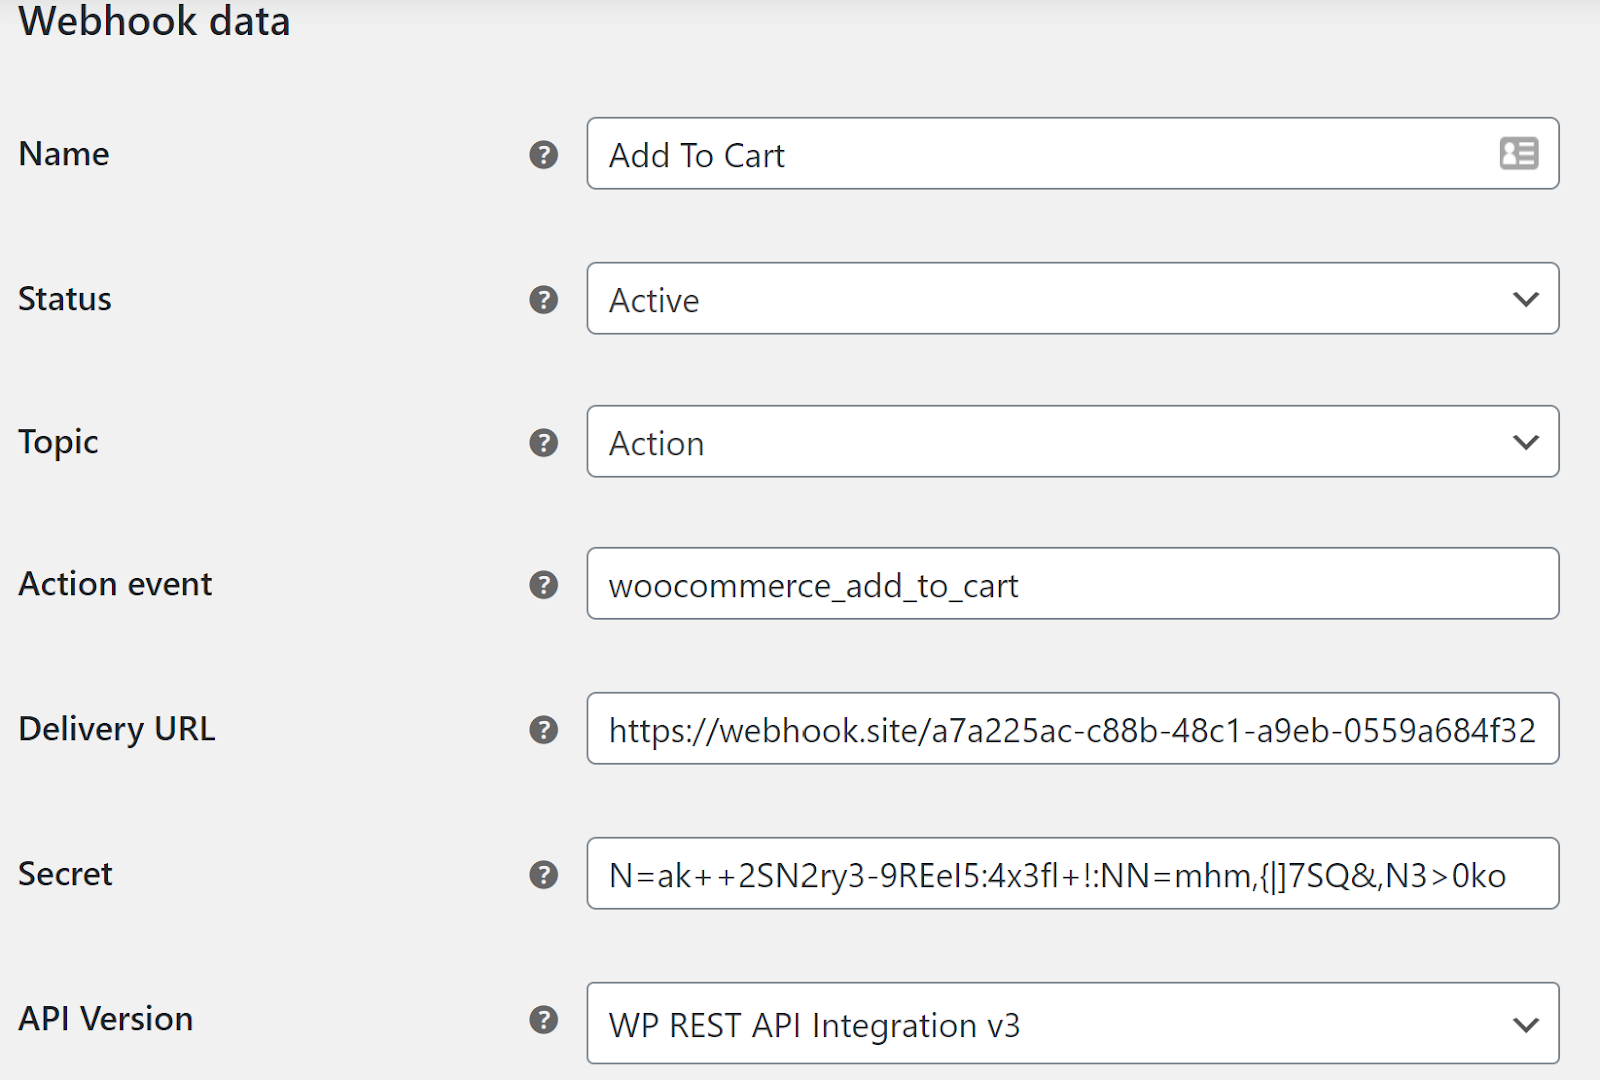Click the API Version help icon
This screenshot has height=1080, width=1600.
pyautogui.click(x=543, y=1019)
